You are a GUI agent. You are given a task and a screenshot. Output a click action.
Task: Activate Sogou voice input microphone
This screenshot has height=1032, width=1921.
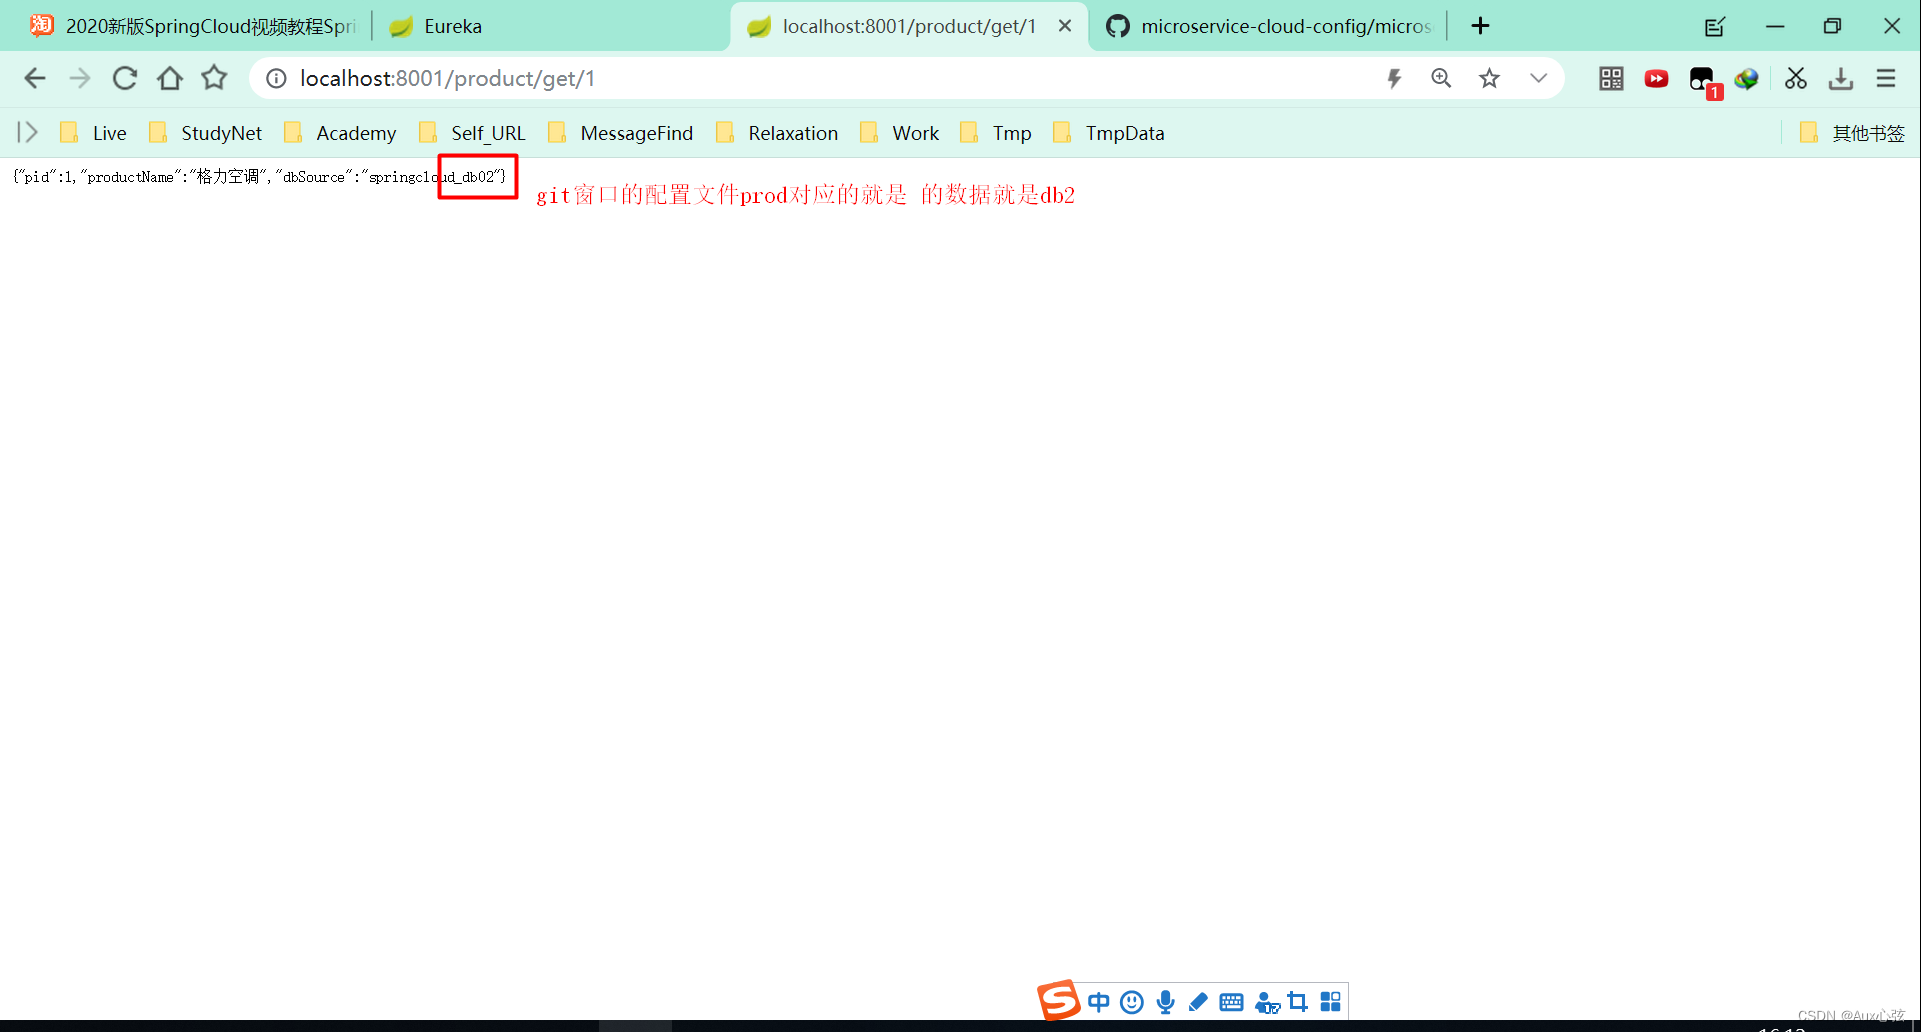click(1164, 1001)
